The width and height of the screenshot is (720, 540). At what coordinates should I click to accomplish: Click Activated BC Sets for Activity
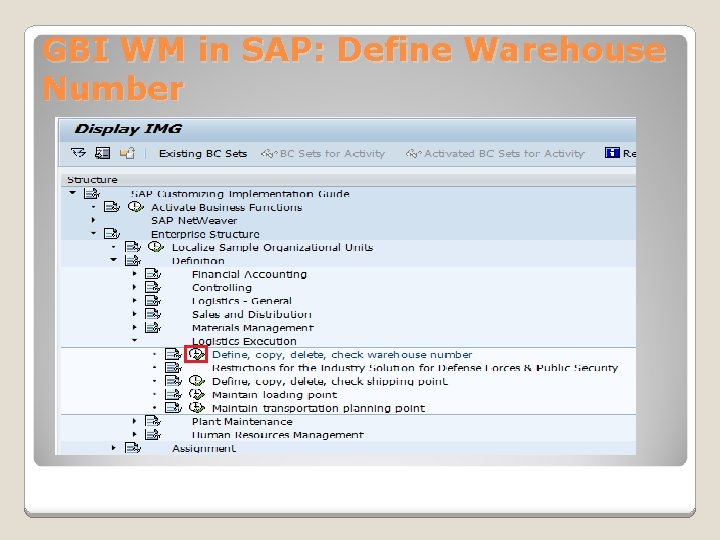pos(495,153)
